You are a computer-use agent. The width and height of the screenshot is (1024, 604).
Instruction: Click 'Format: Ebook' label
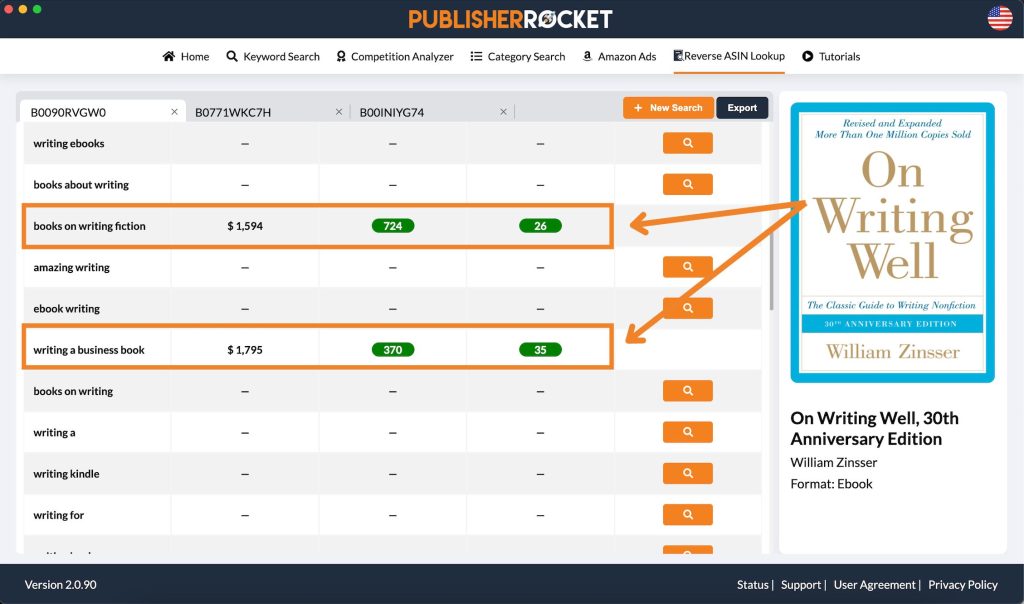(x=831, y=484)
